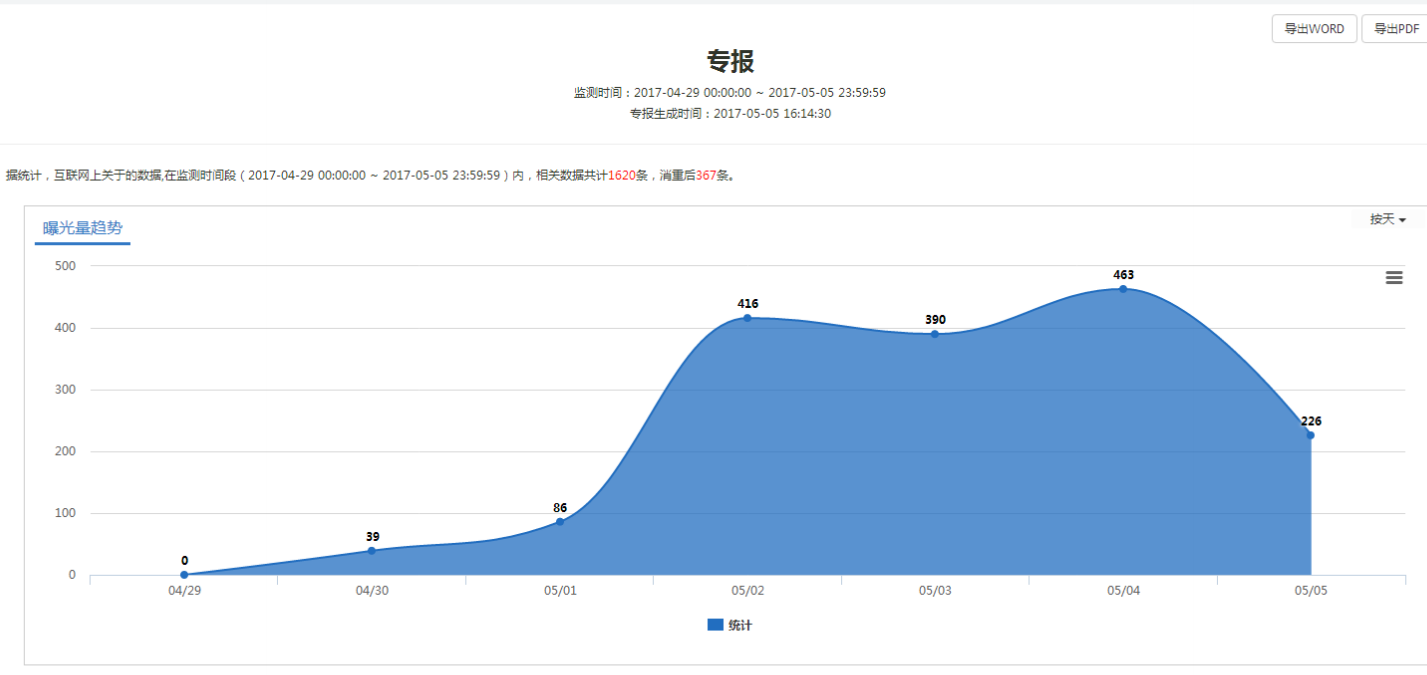Click the 416 value label
The height and width of the screenshot is (675, 1427).
click(748, 303)
